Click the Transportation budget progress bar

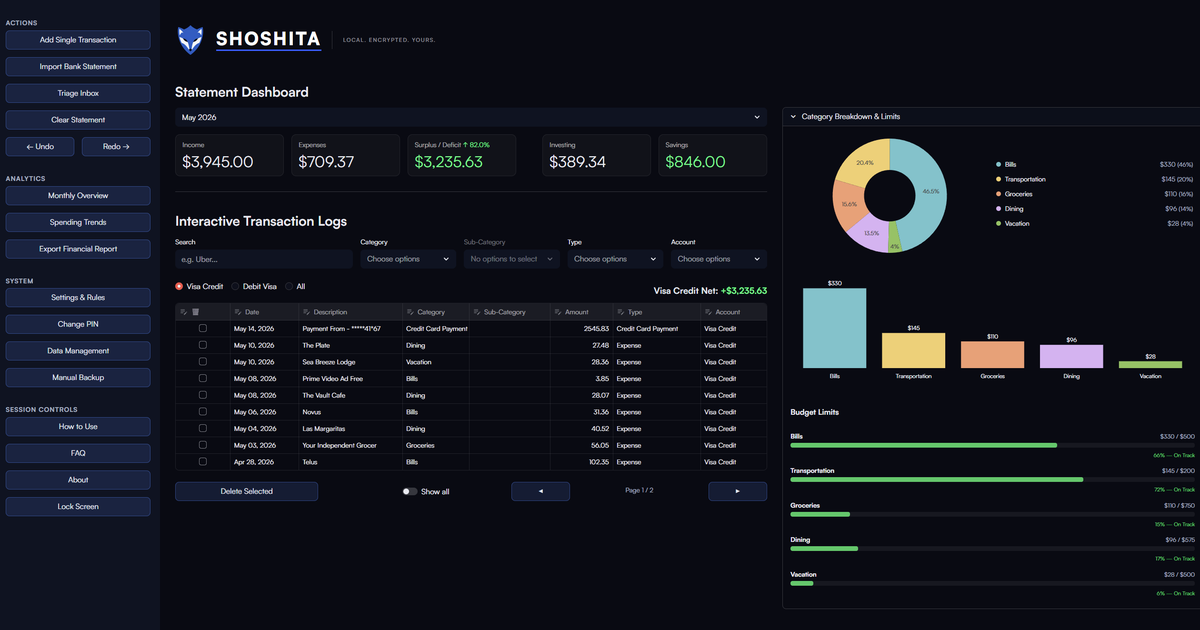pos(992,480)
